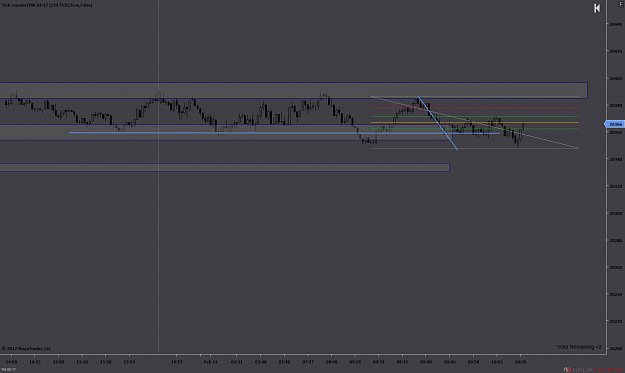Click the 14:09 time axis label
The image size is (625, 373).
click(x=11, y=362)
